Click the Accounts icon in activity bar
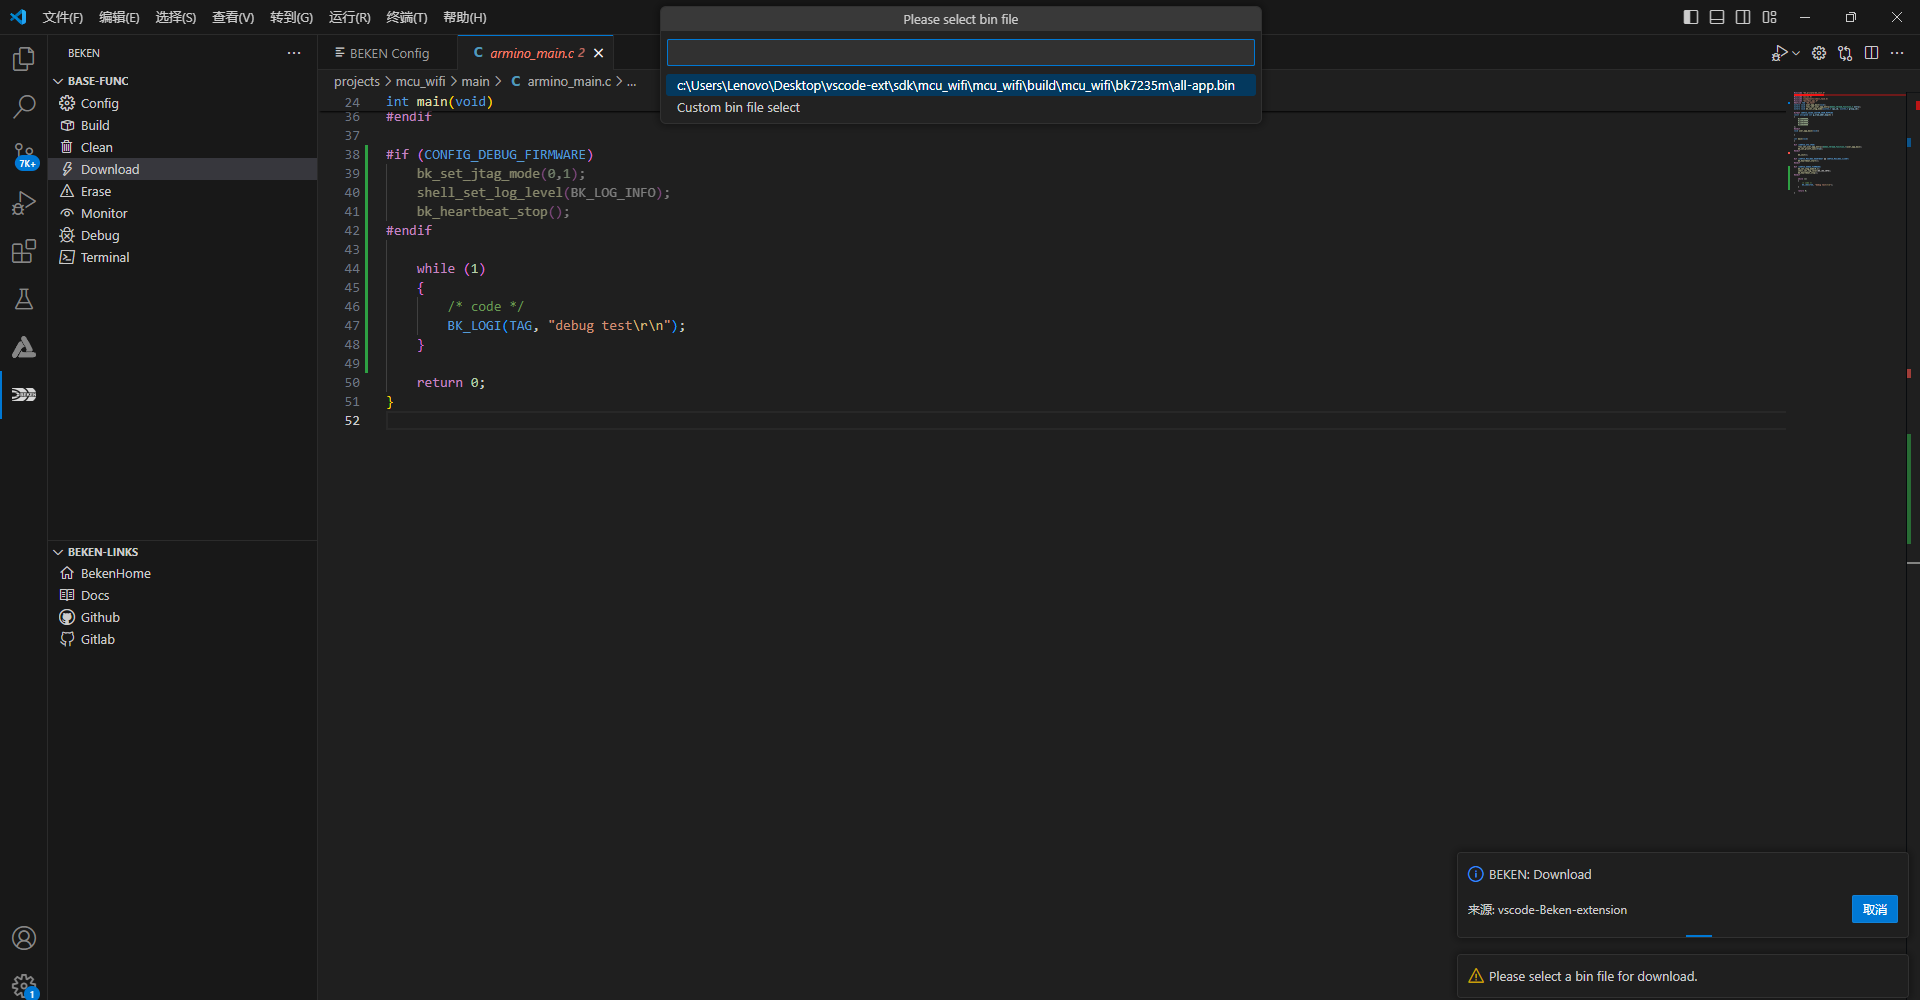The height and width of the screenshot is (1000, 1920). pos(24,938)
